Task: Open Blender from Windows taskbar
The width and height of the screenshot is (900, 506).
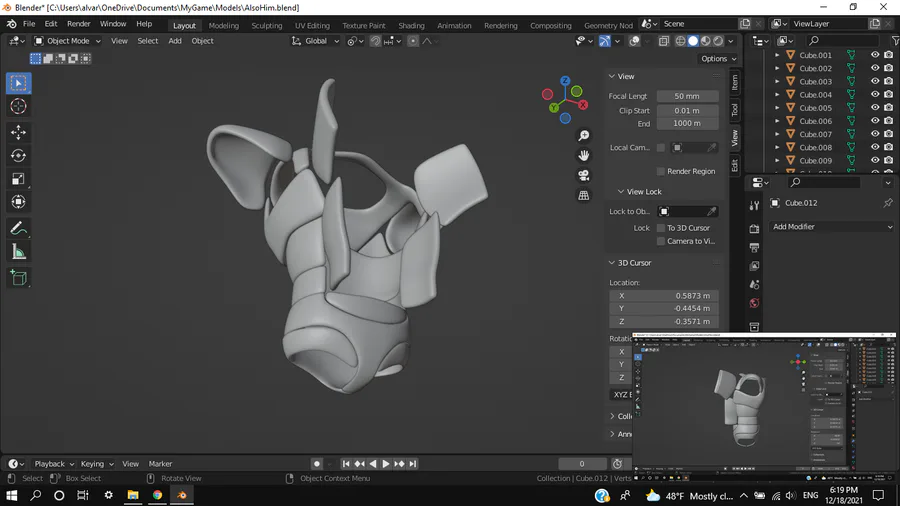Action: [x=182, y=495]
